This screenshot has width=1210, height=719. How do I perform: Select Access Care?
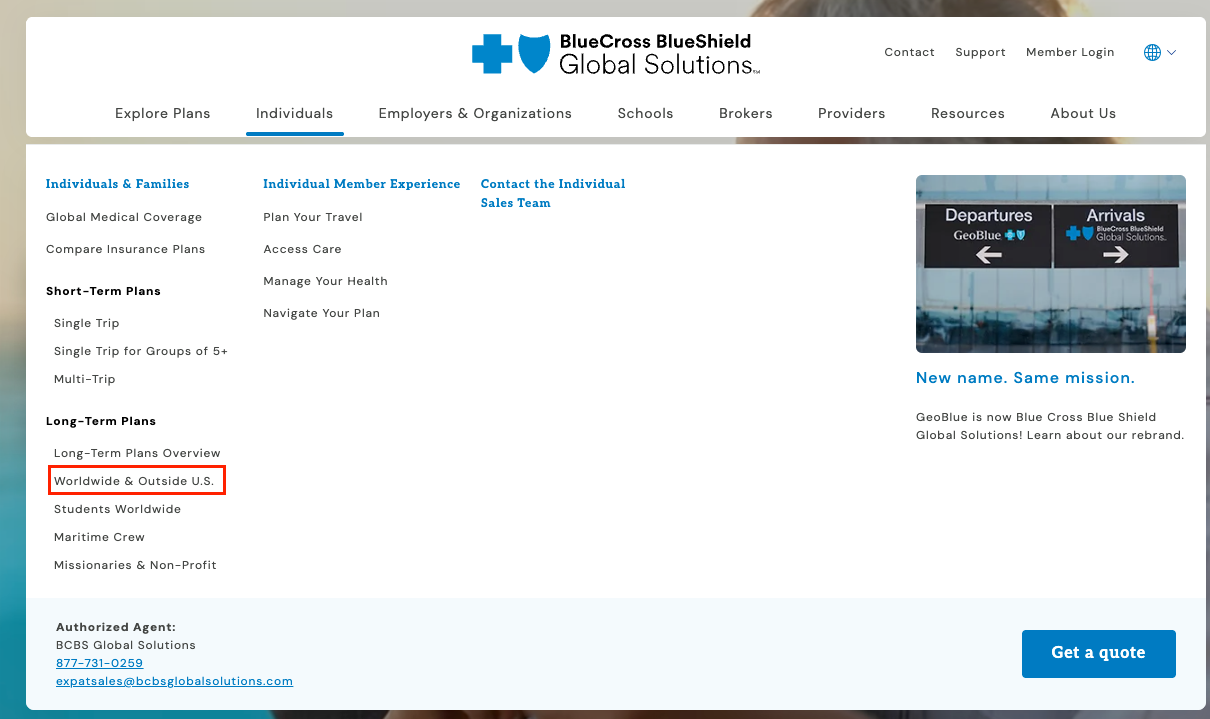(x=303, y=249)
